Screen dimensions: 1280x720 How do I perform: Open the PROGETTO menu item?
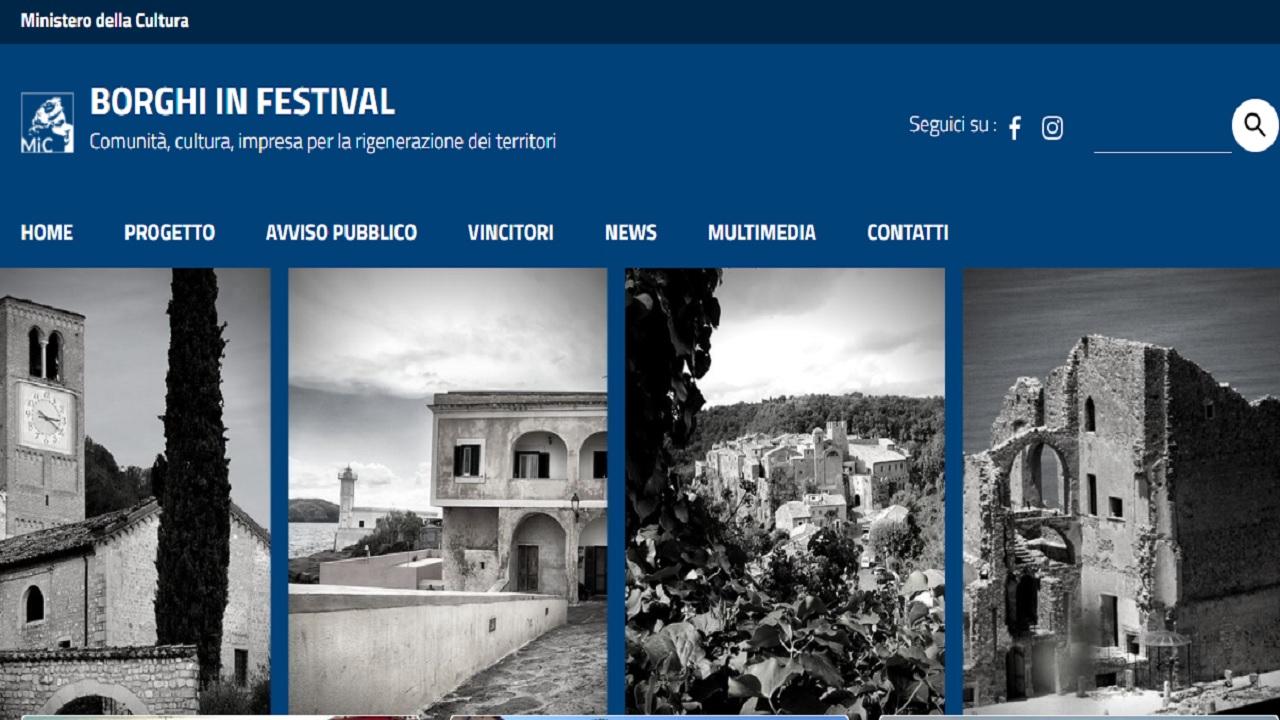pyautogui.click(x=169, y=233)
